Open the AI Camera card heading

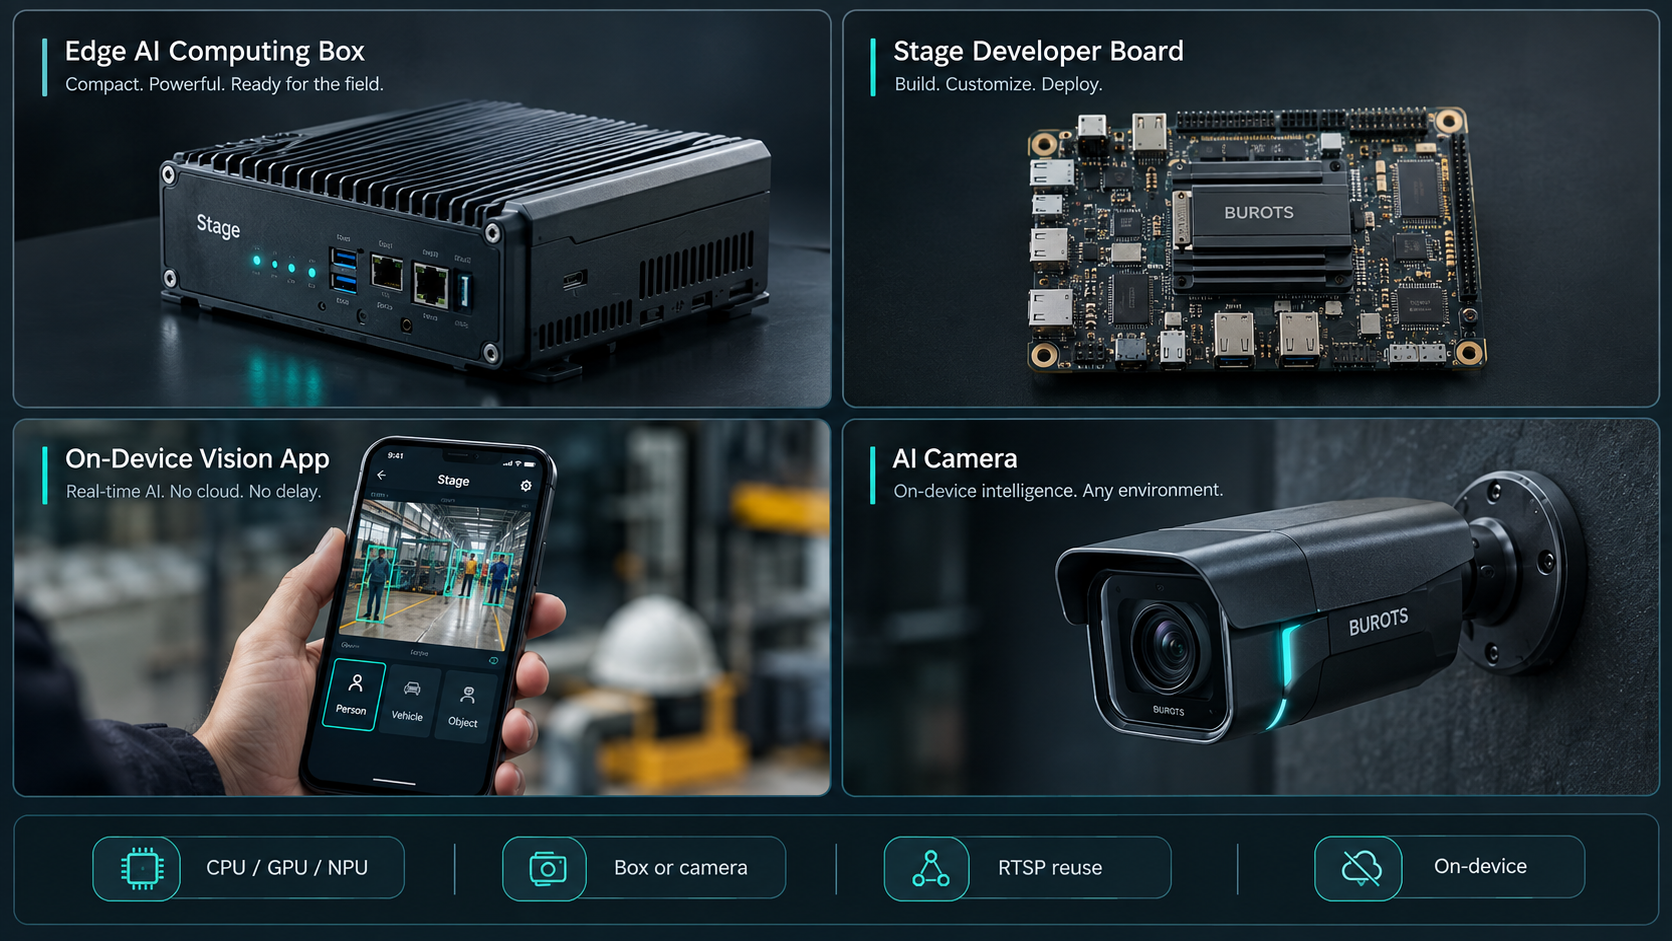tap(955, 459)
